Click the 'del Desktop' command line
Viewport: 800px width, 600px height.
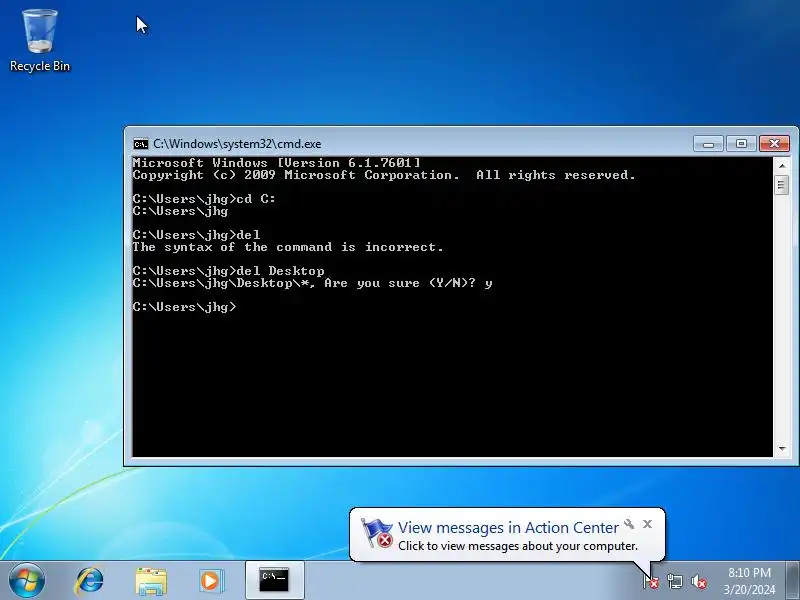pos(229,271)
